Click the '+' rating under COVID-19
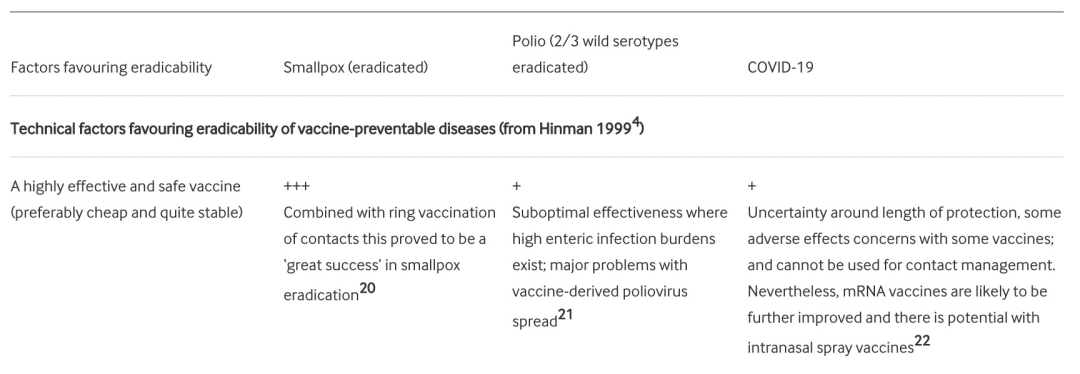Screen dimensions: 1080x374 click(751, 186)
